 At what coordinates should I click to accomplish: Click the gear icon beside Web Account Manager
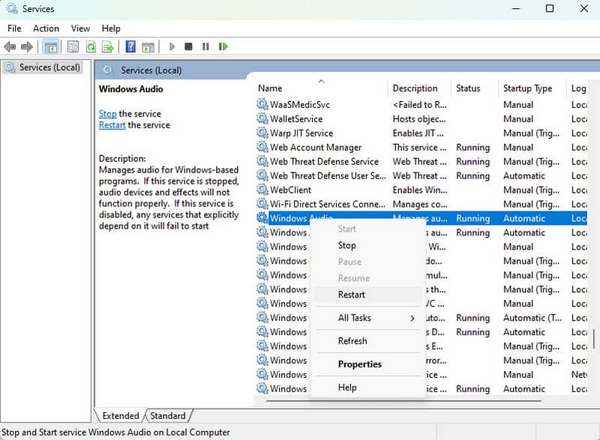tap(262, 147)
